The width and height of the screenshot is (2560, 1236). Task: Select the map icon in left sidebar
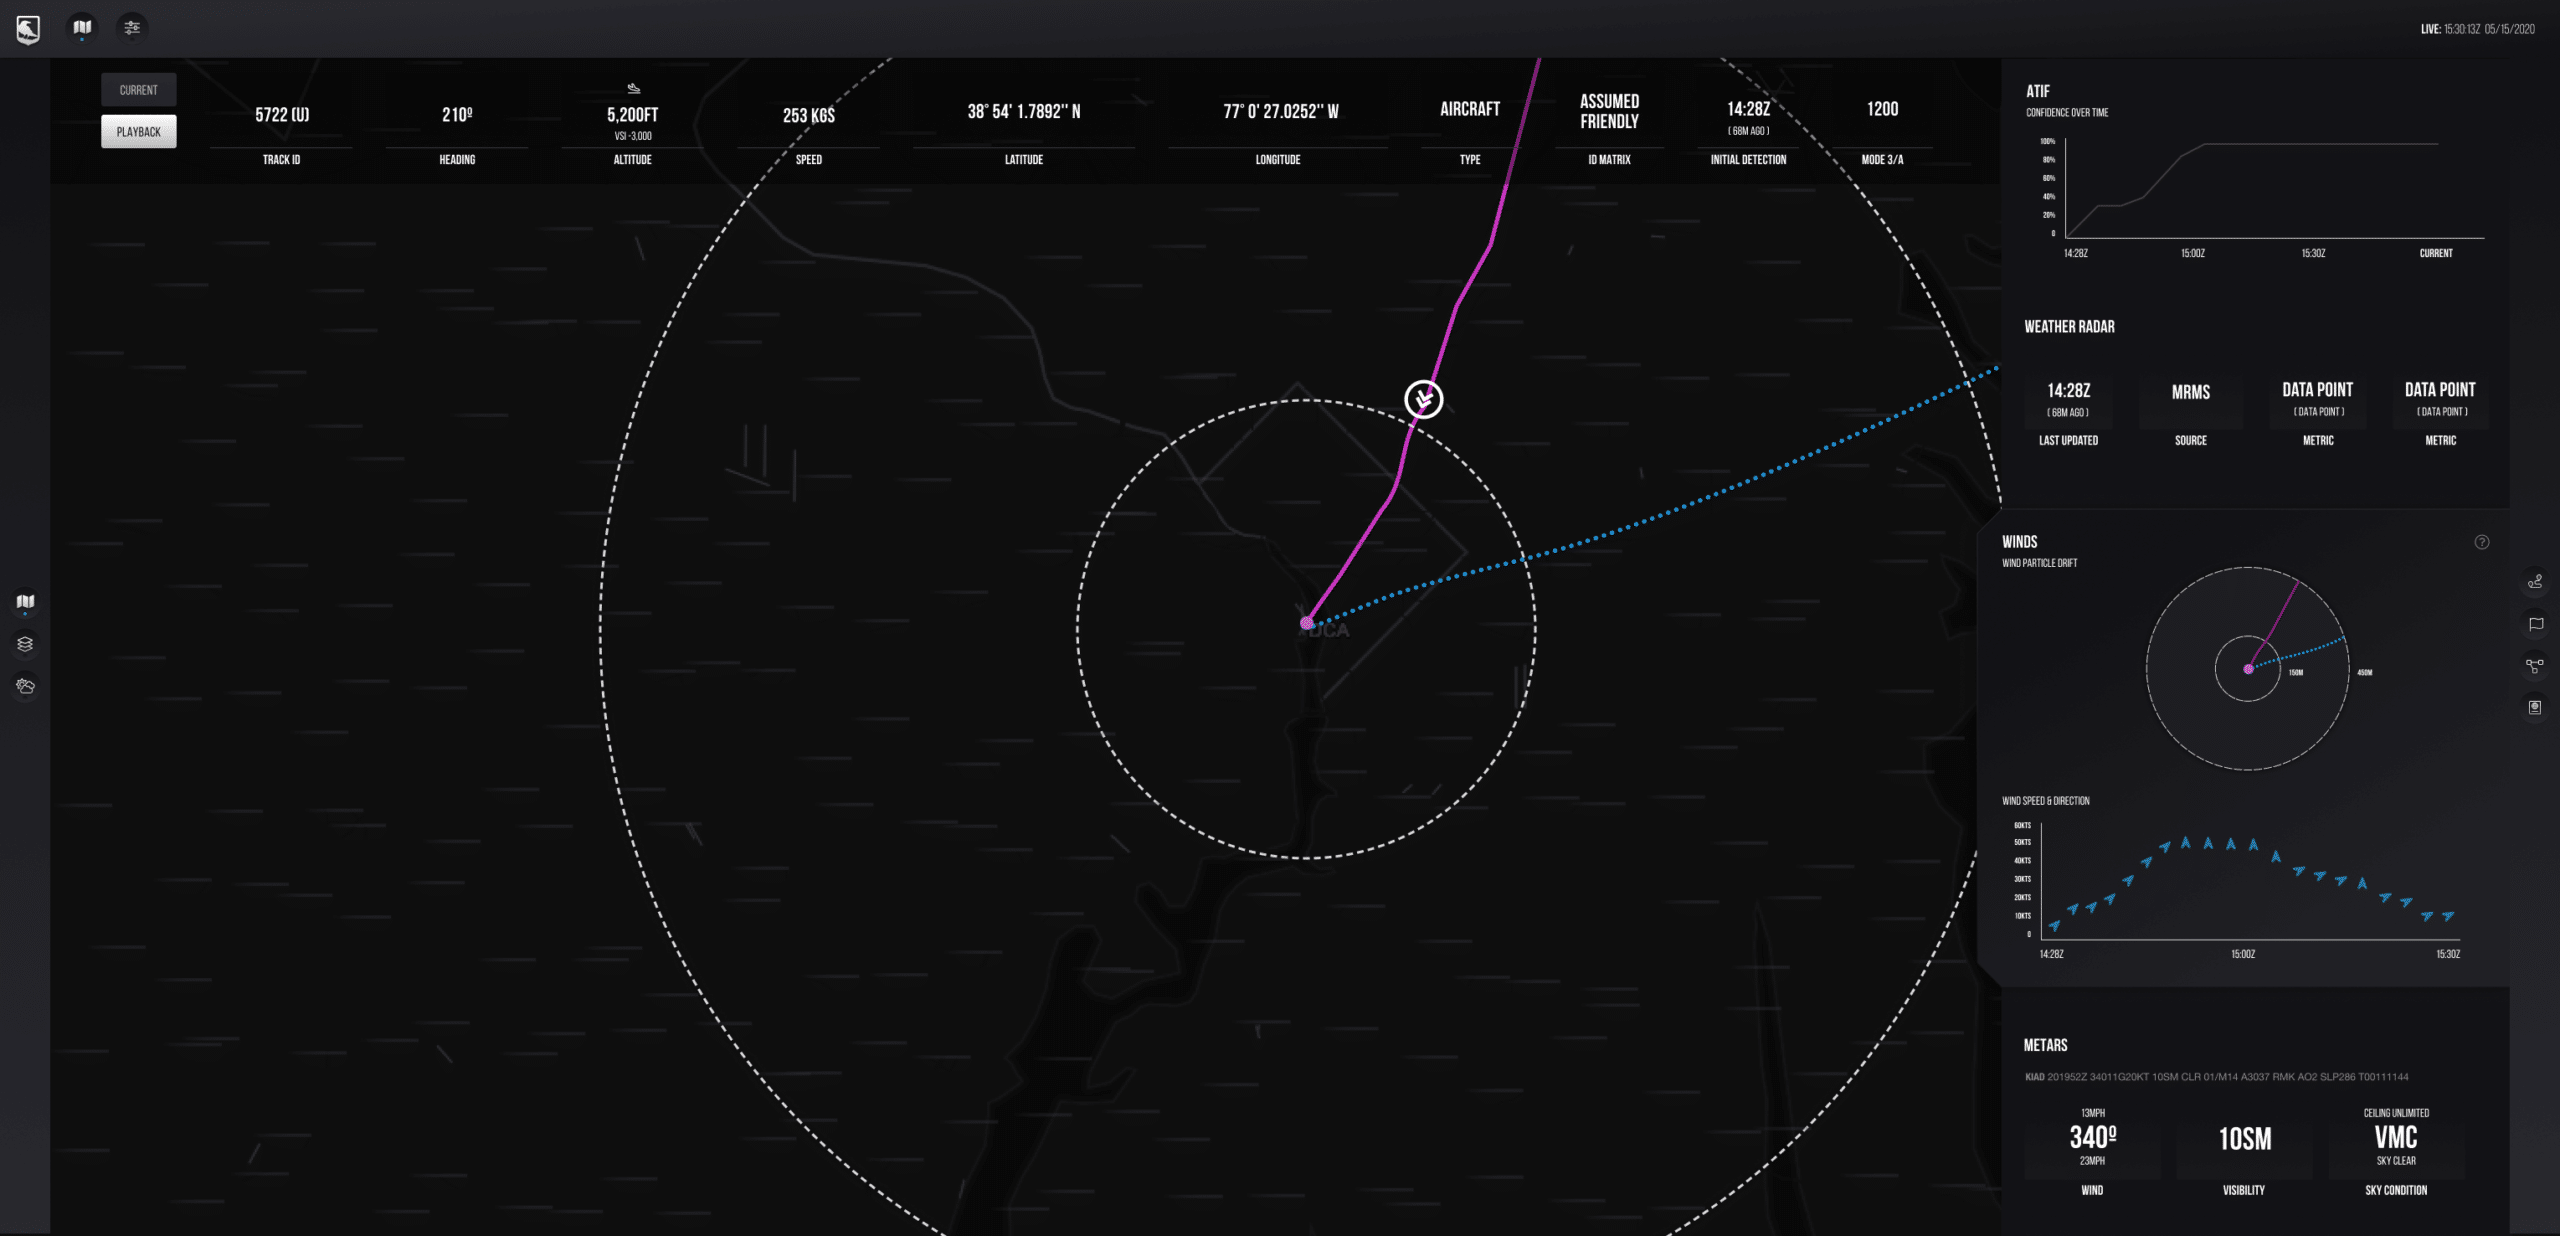(26, 602)
